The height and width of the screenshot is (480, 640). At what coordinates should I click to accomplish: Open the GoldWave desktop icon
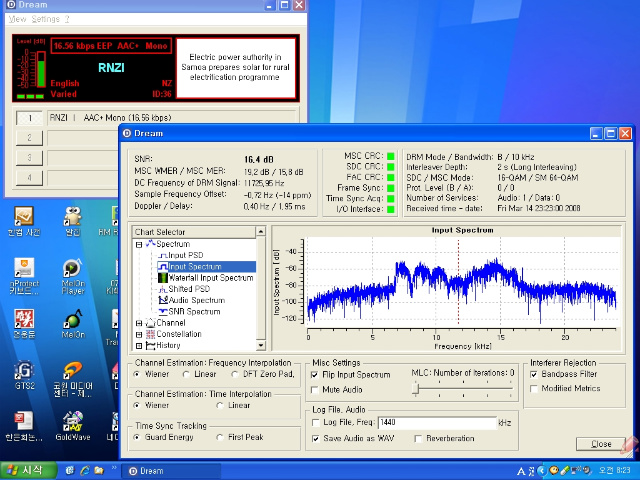(x=73, y=426)
